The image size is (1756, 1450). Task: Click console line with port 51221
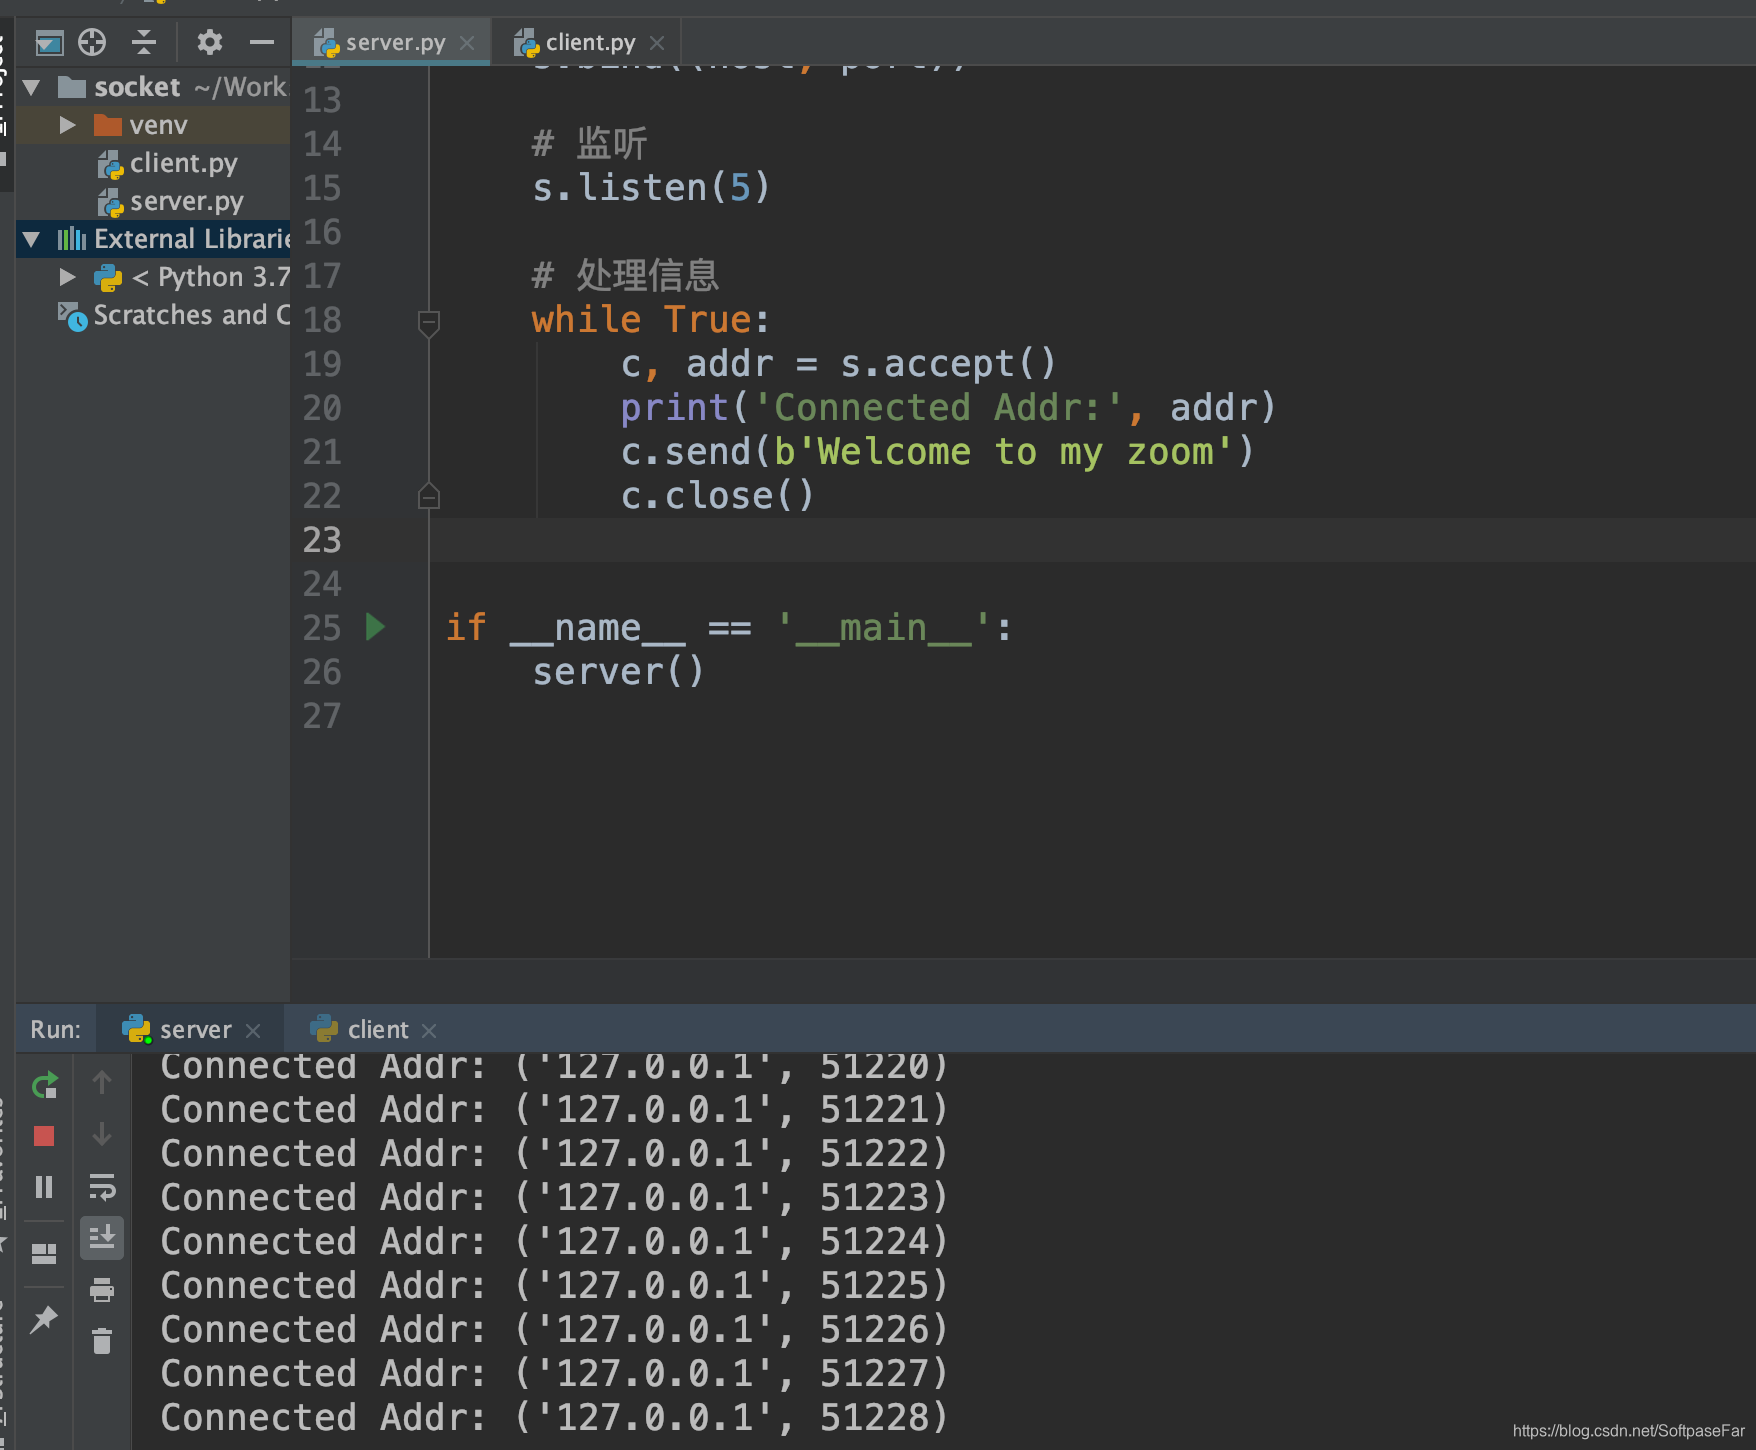tap(554, 1109)
